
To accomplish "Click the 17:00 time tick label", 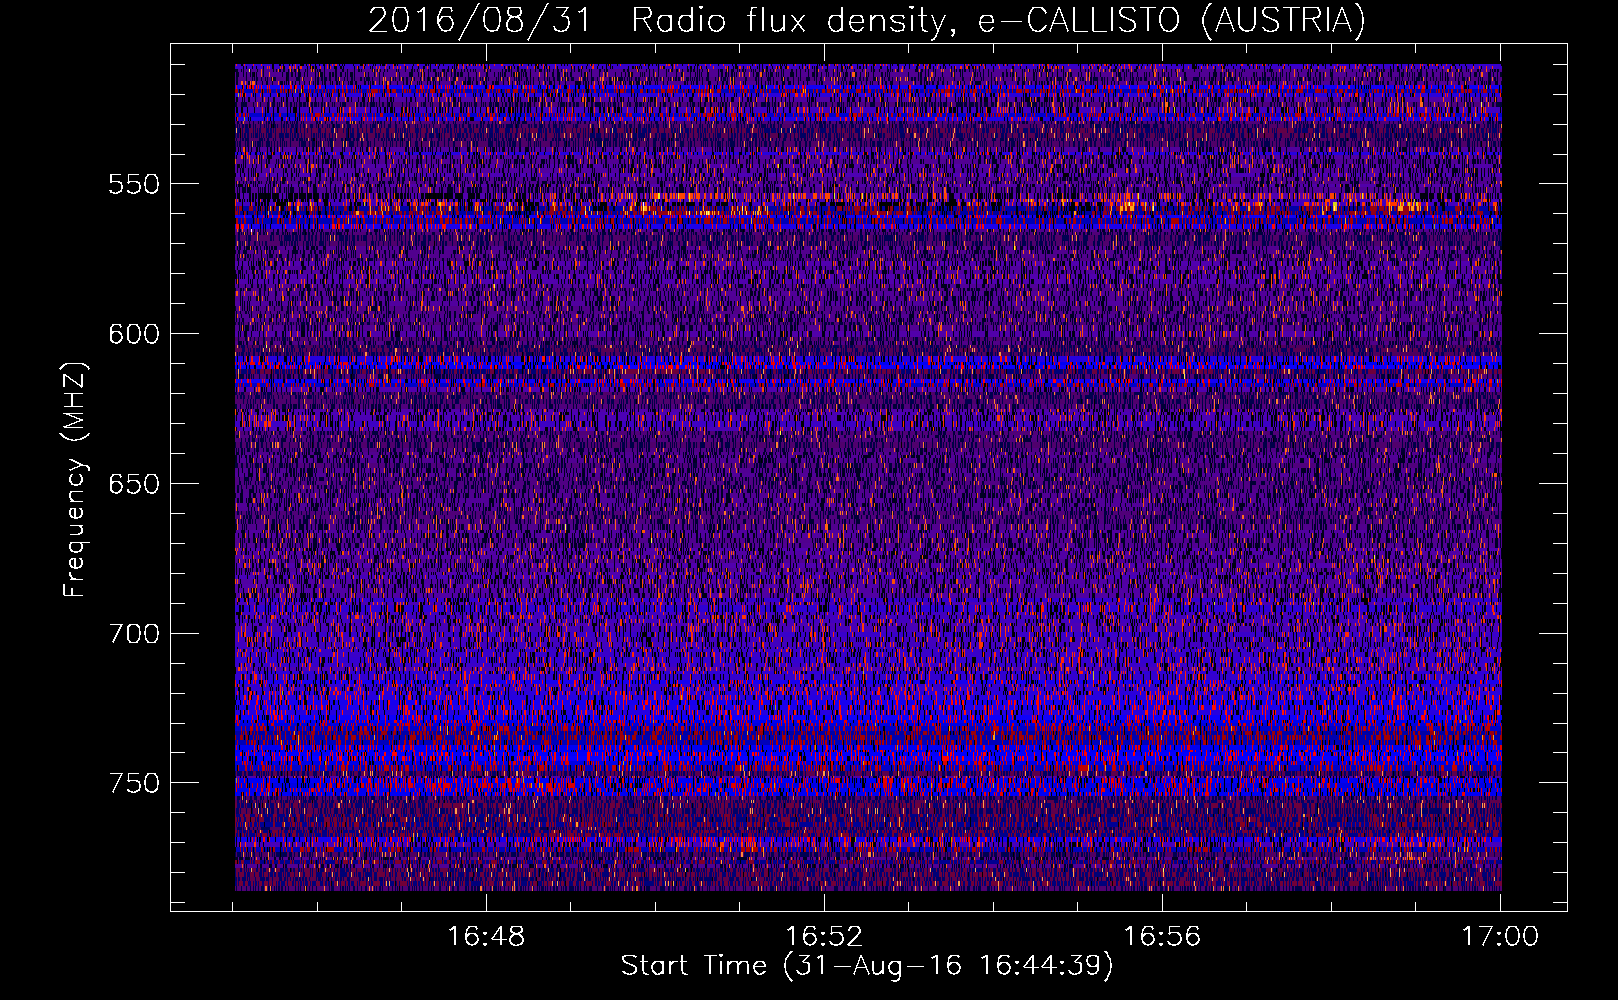I will (x=1500, y=937).
